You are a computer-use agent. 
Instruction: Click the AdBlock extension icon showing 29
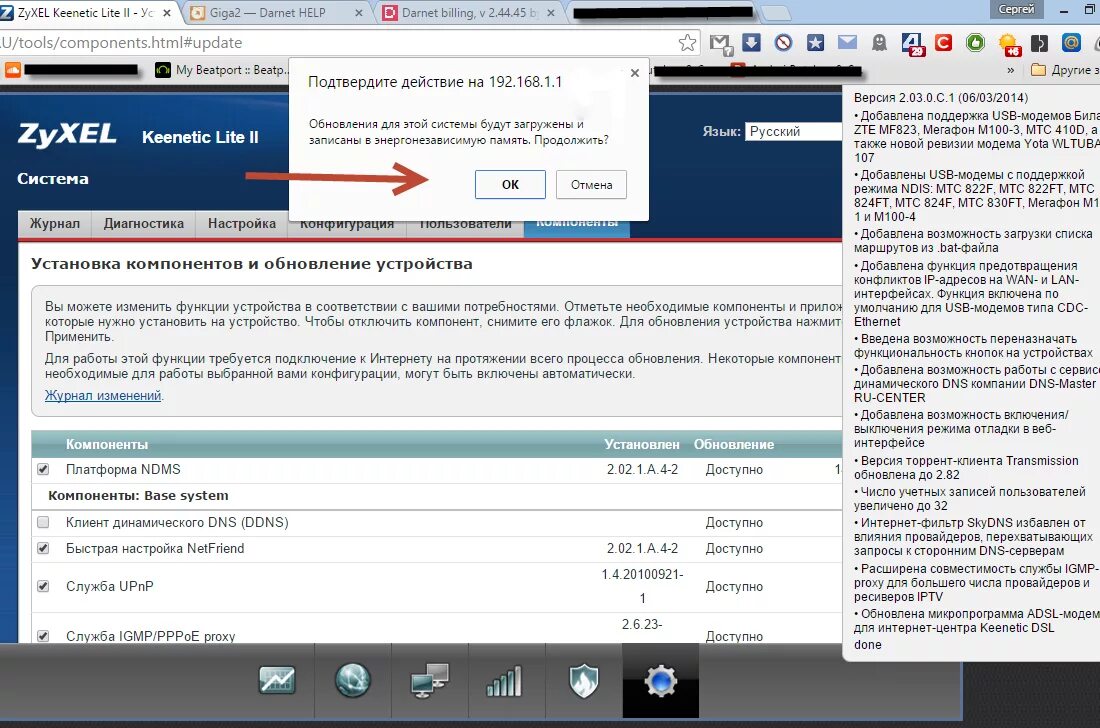pyautogui.click(x=912, y=42)
